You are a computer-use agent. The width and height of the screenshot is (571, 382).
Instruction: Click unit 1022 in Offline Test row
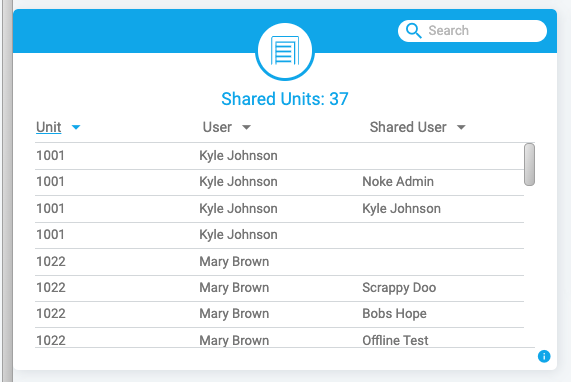coord(51,340)
